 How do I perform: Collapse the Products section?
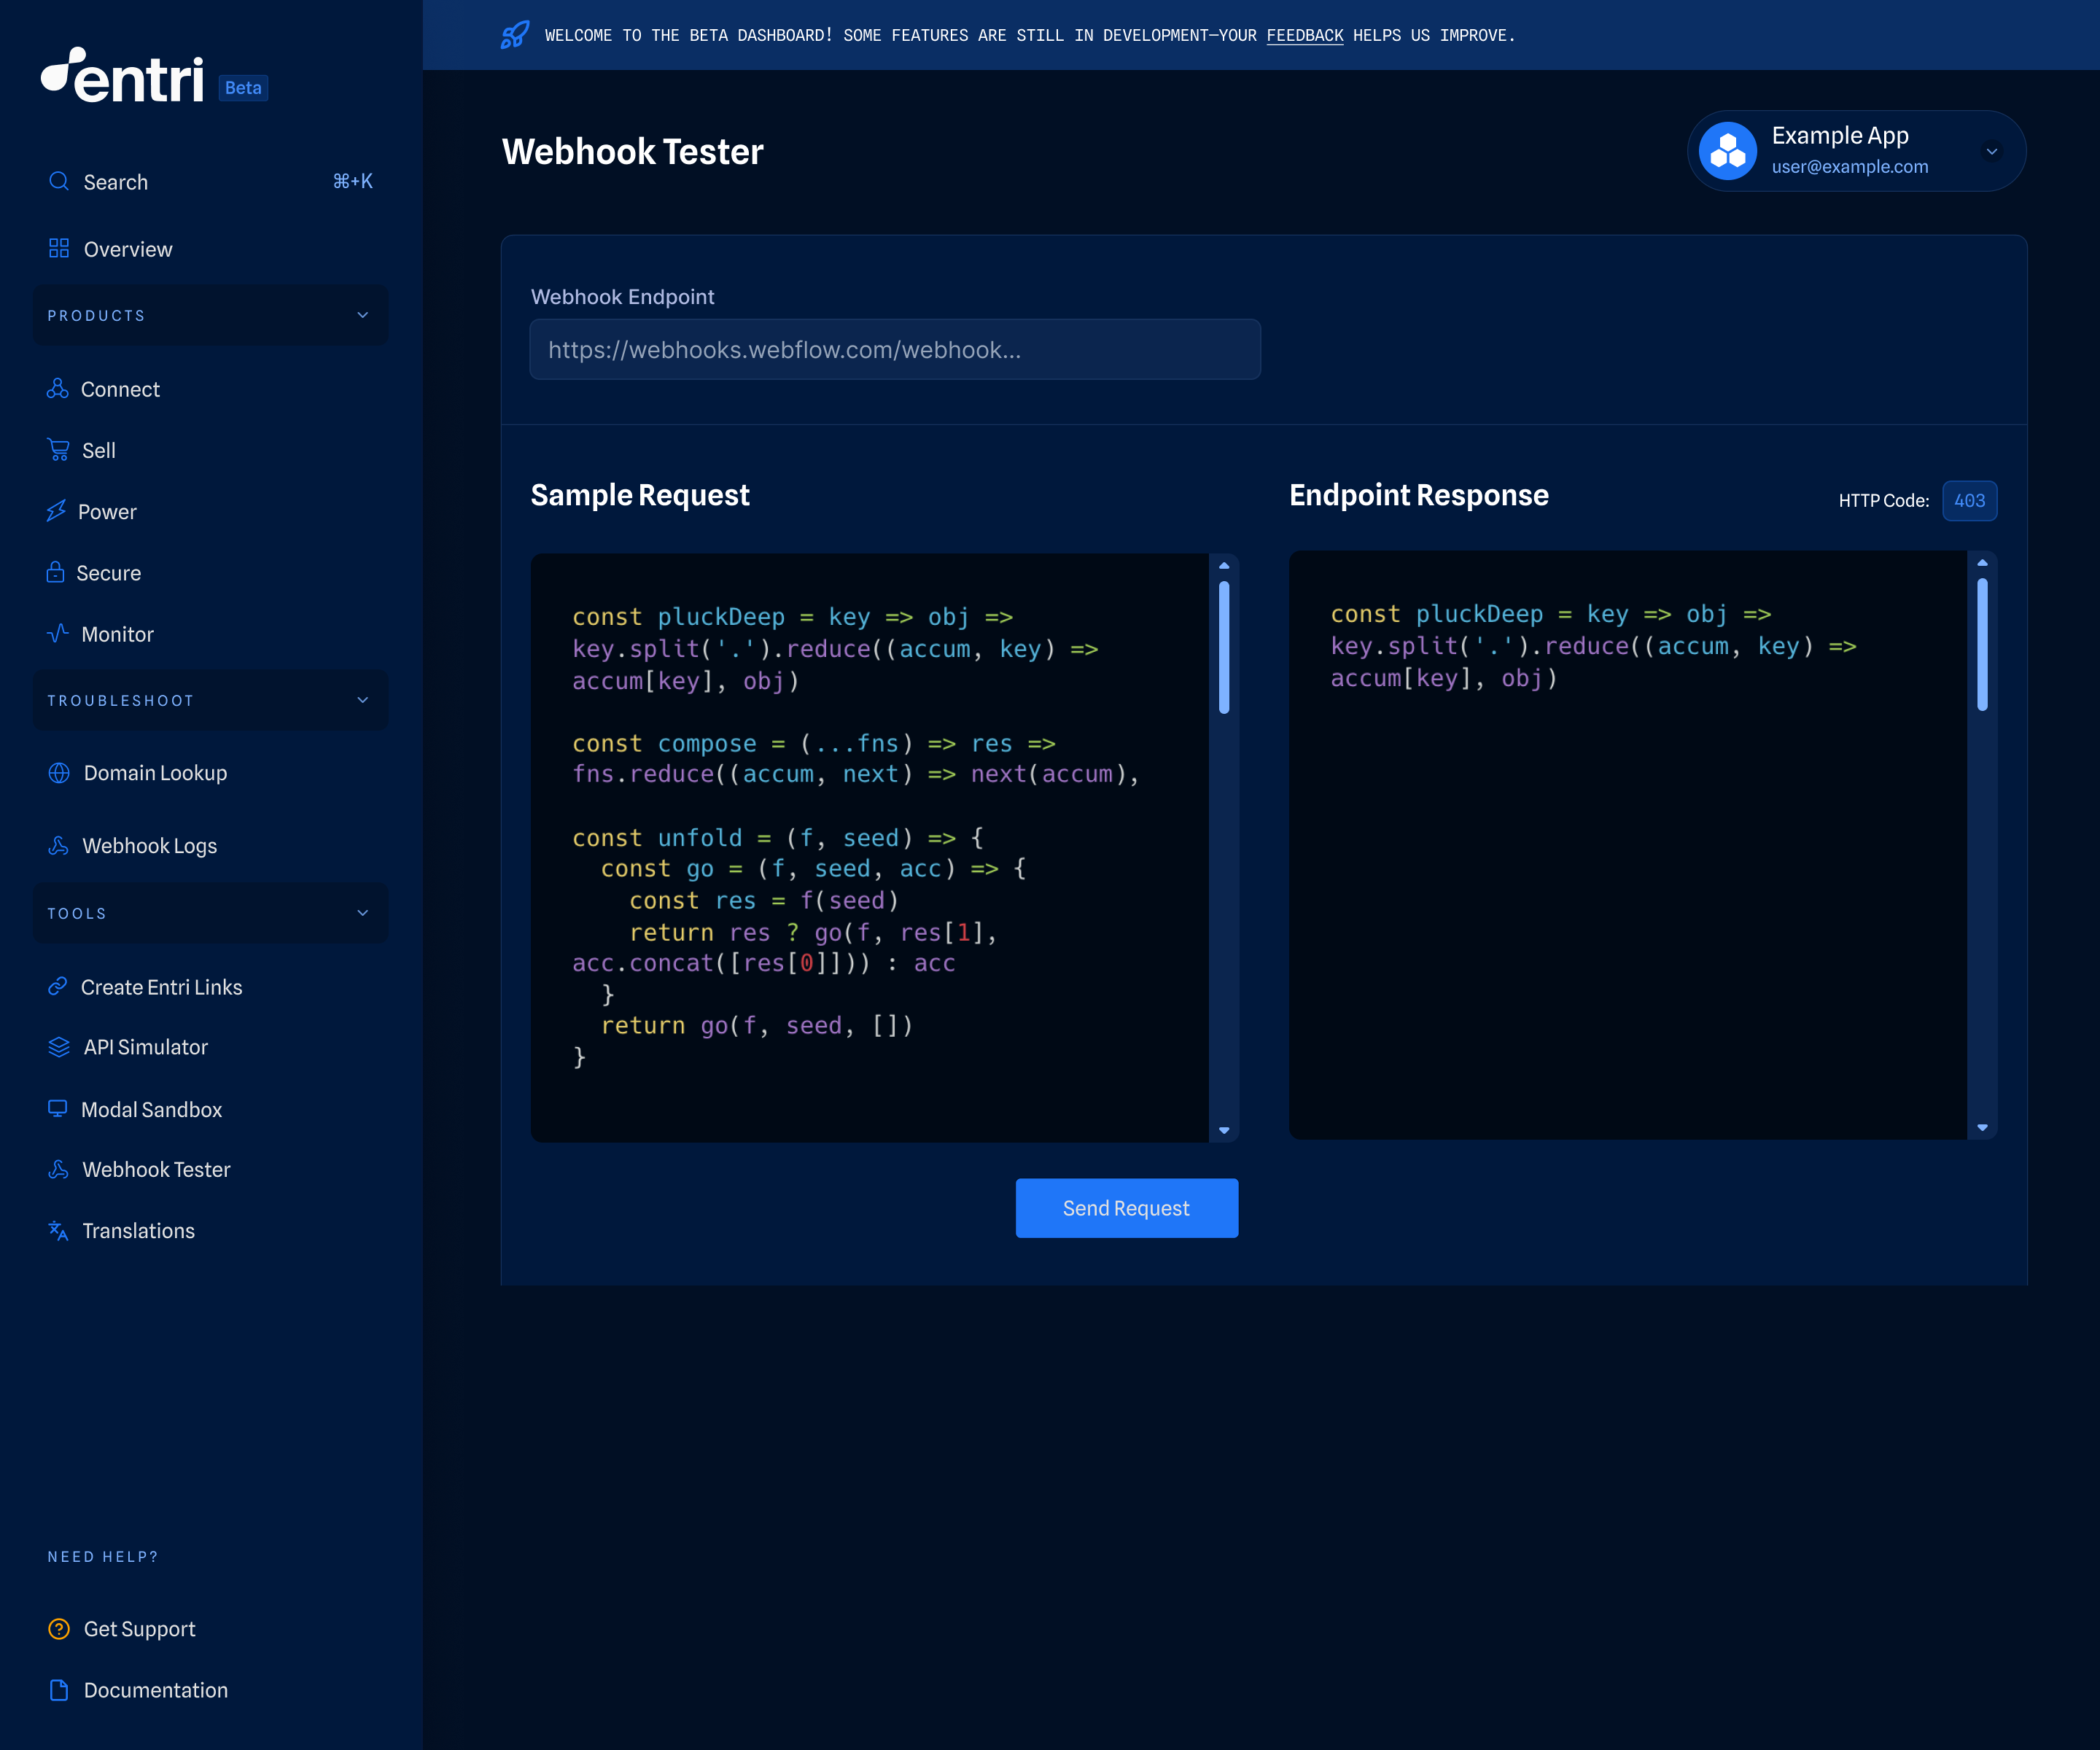(211, 315)
